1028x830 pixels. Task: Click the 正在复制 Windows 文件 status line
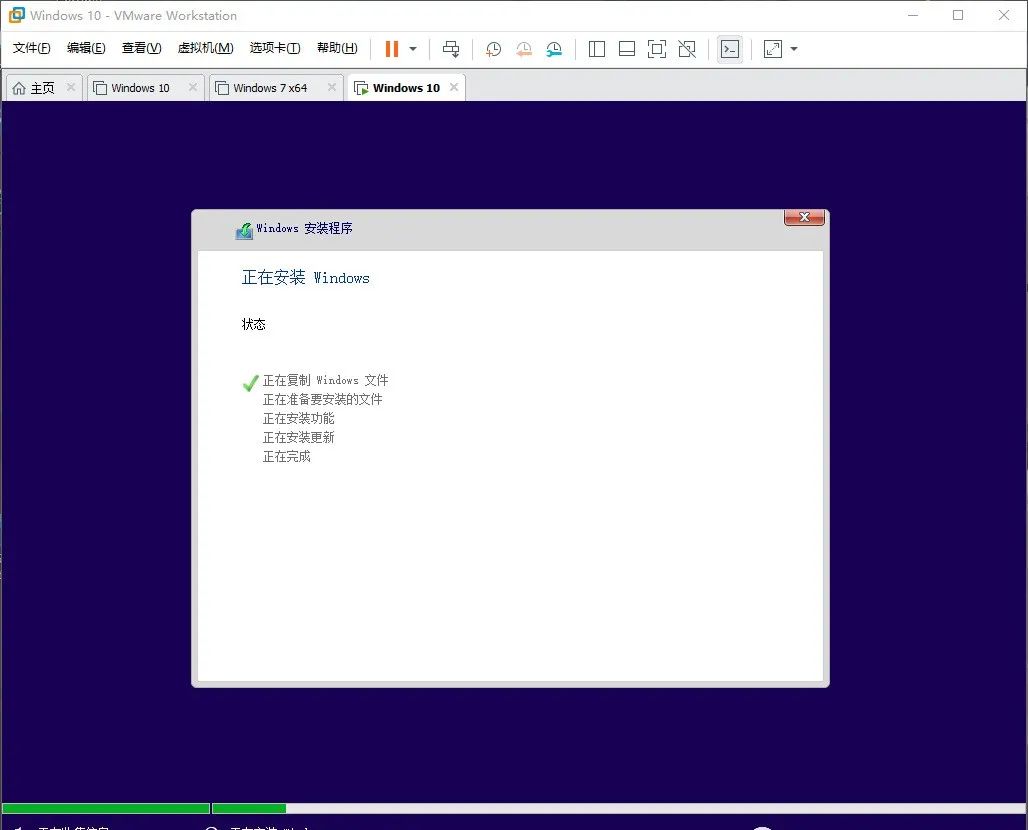pyautogui.click(x=324, y=381)
